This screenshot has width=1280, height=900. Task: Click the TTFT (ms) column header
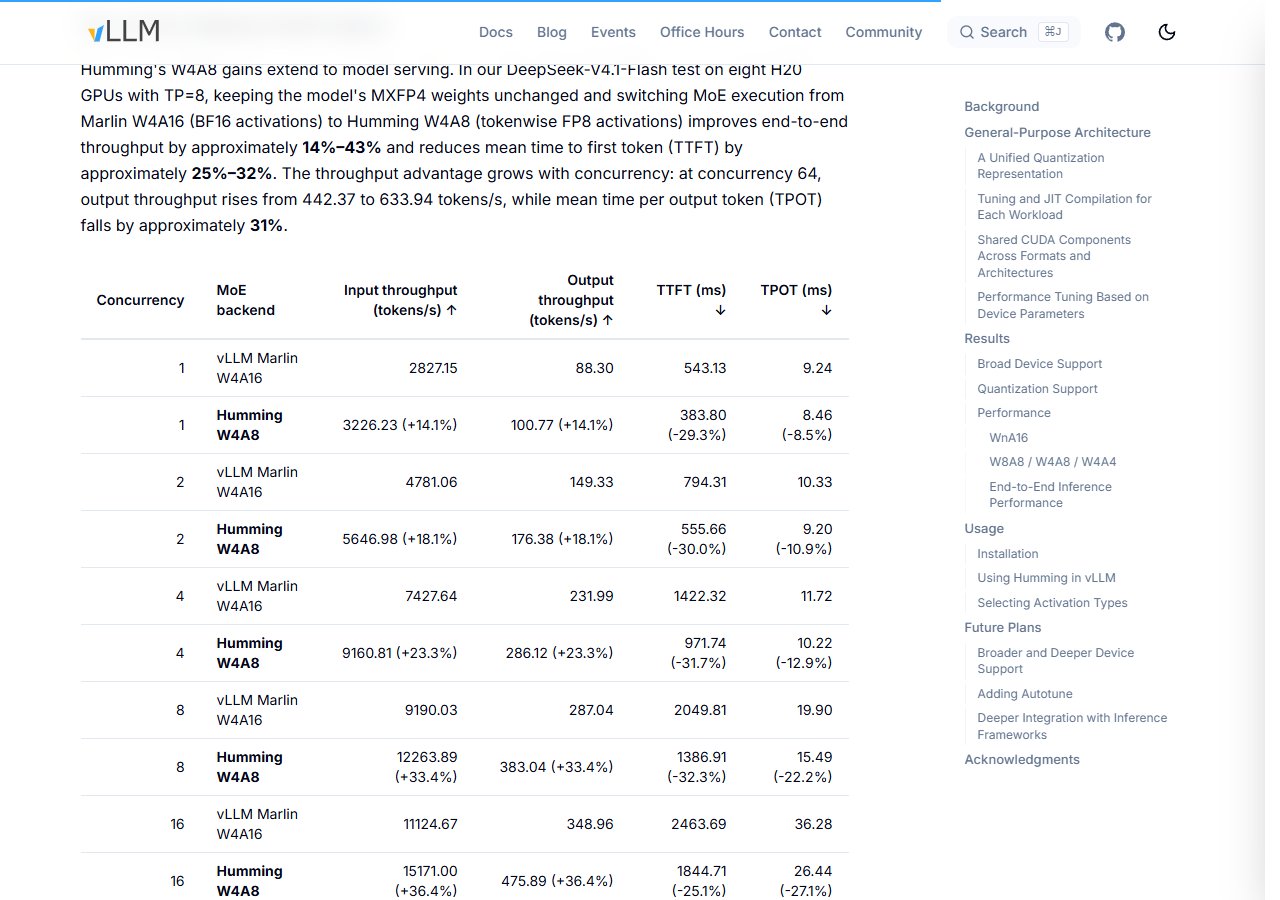click(692, 300)
